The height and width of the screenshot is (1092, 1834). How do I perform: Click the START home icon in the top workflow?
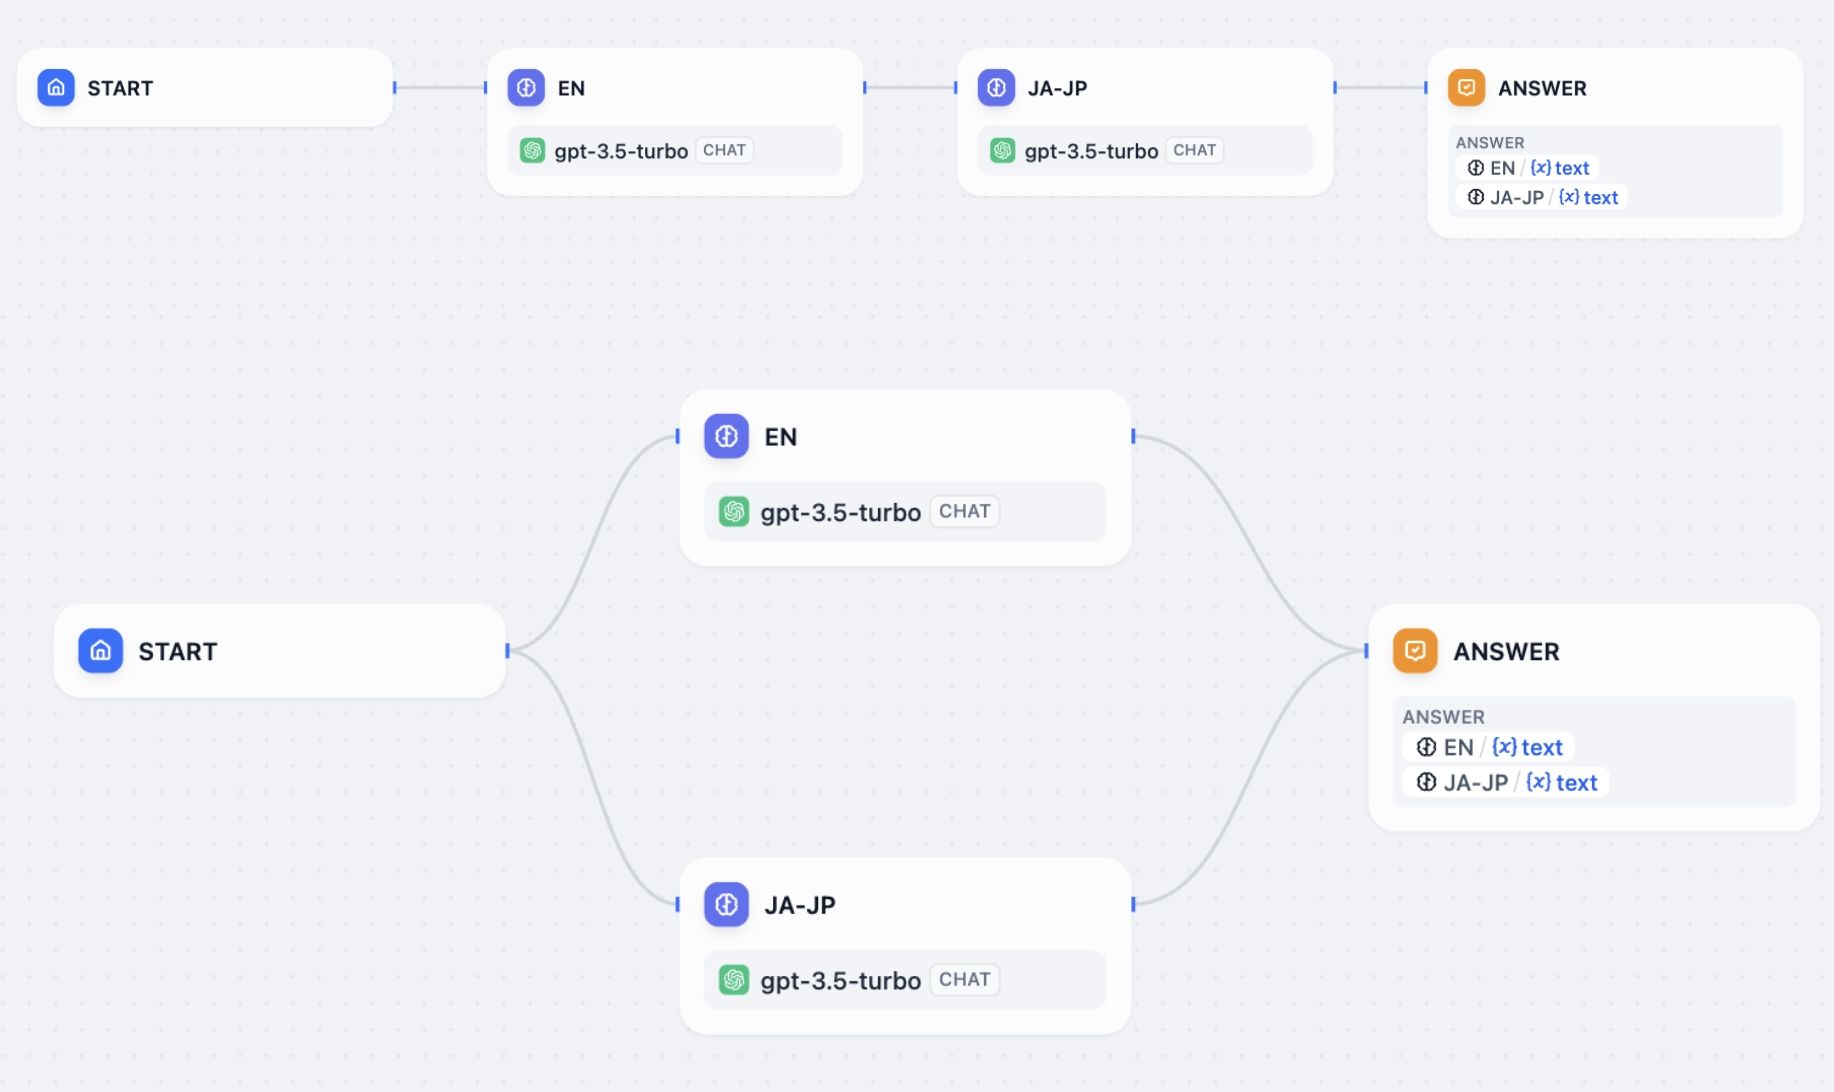pyautogui.click(x=56, y=88)
